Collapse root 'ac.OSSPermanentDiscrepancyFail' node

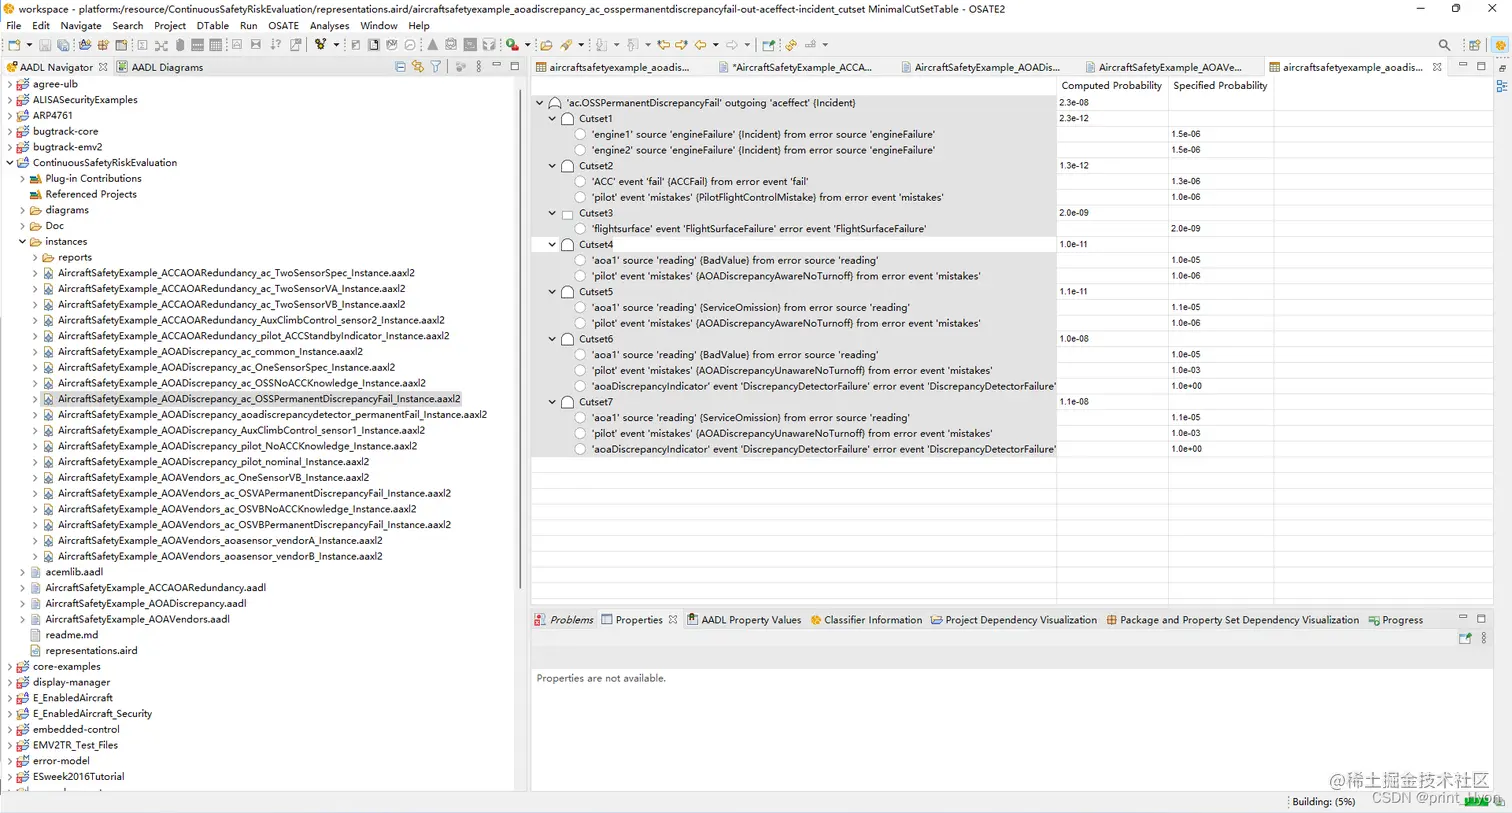[540, 103]
